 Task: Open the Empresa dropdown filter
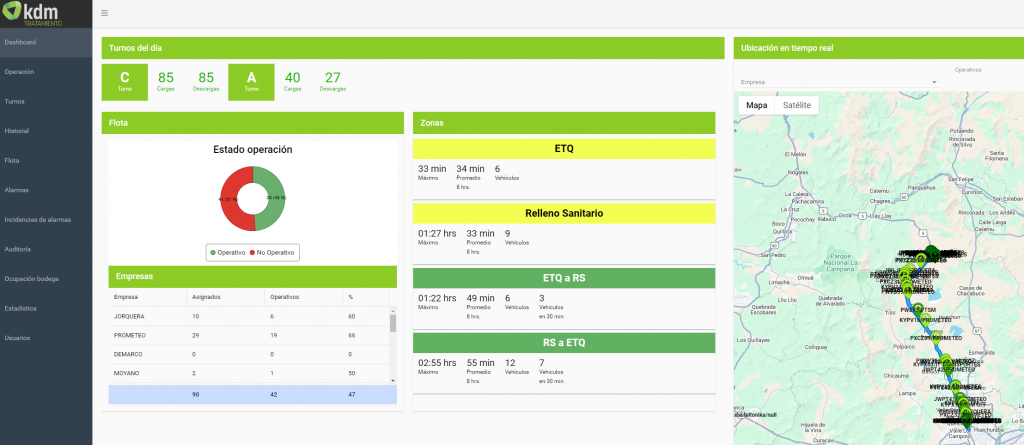click(x=838, y=82)
